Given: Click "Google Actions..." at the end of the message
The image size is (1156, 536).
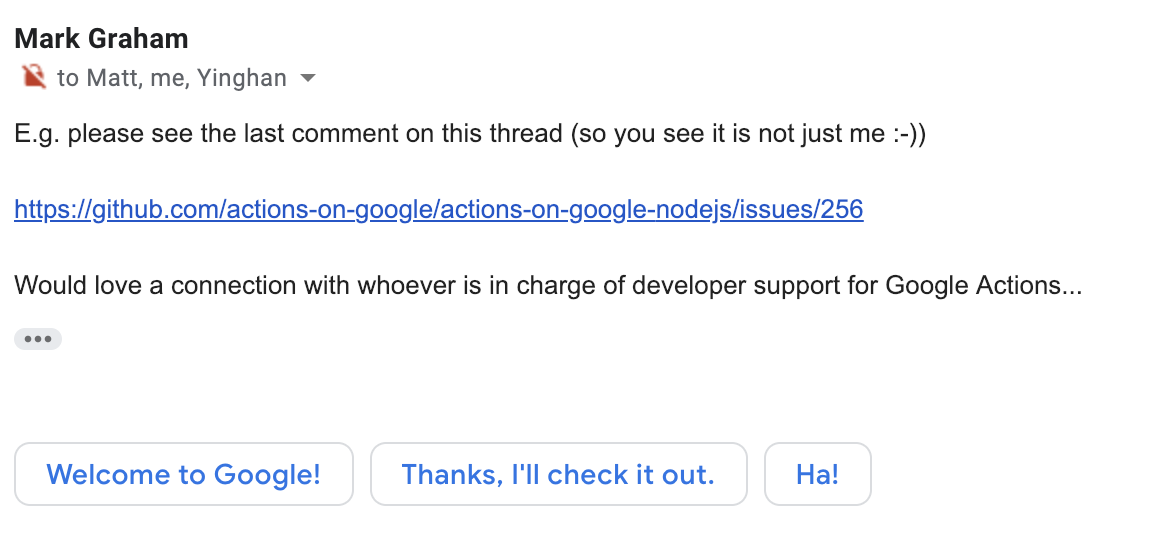Looking at the screenshot, I should (x=983, y=285).
